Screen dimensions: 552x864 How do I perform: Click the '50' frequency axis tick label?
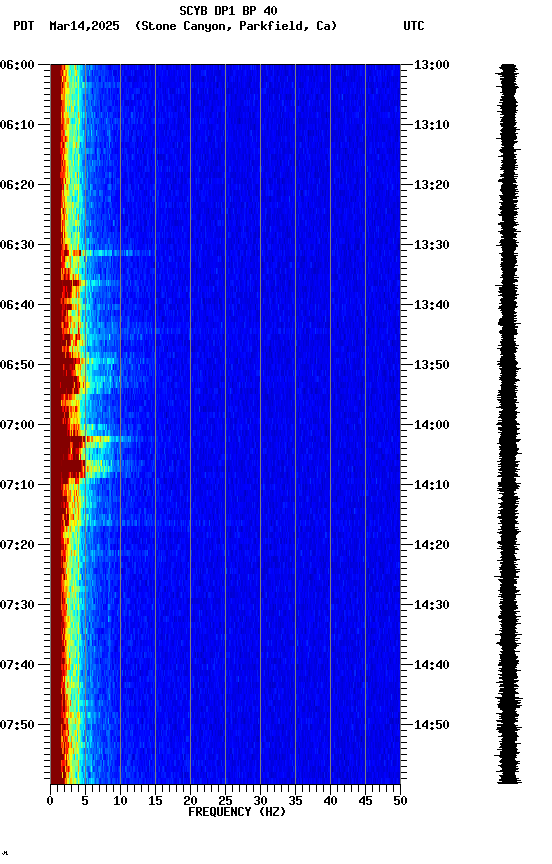[x=401, y=801]
